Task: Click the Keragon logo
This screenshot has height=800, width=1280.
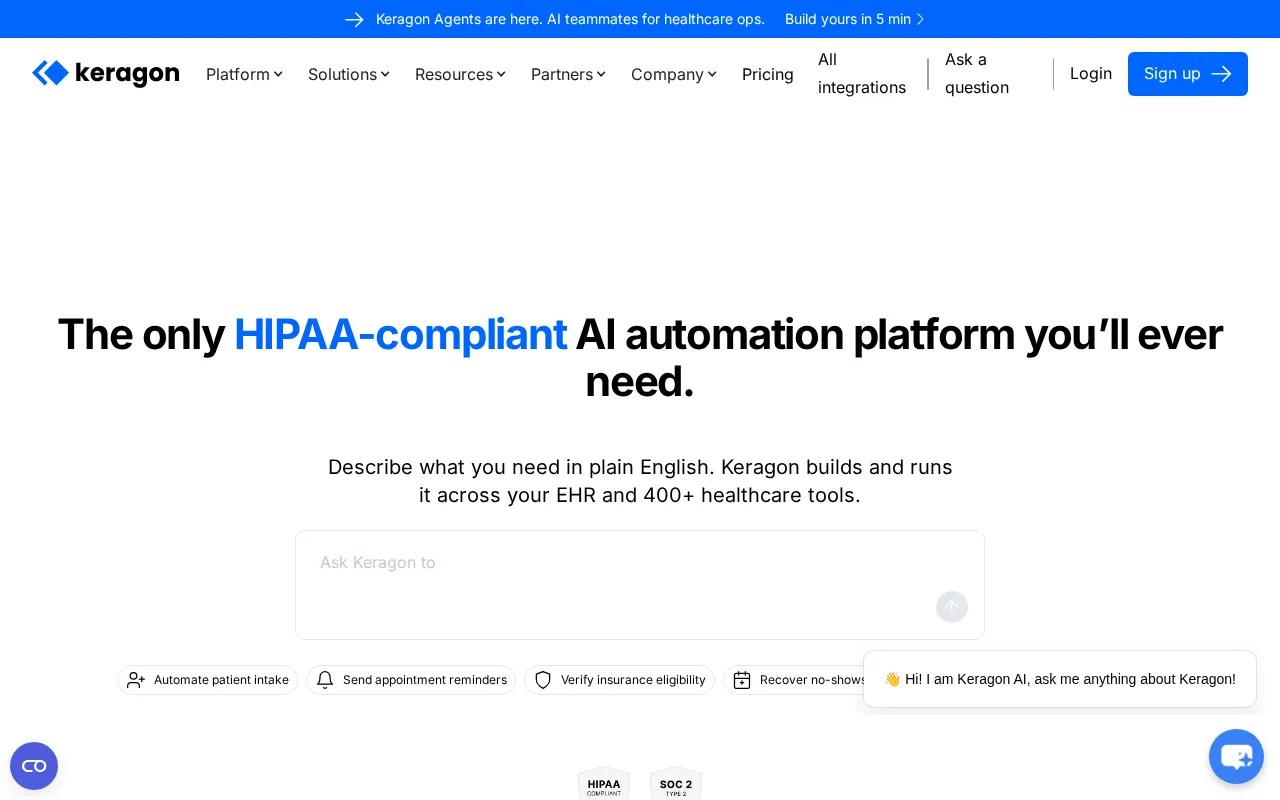Action: (x=106, y=73)
